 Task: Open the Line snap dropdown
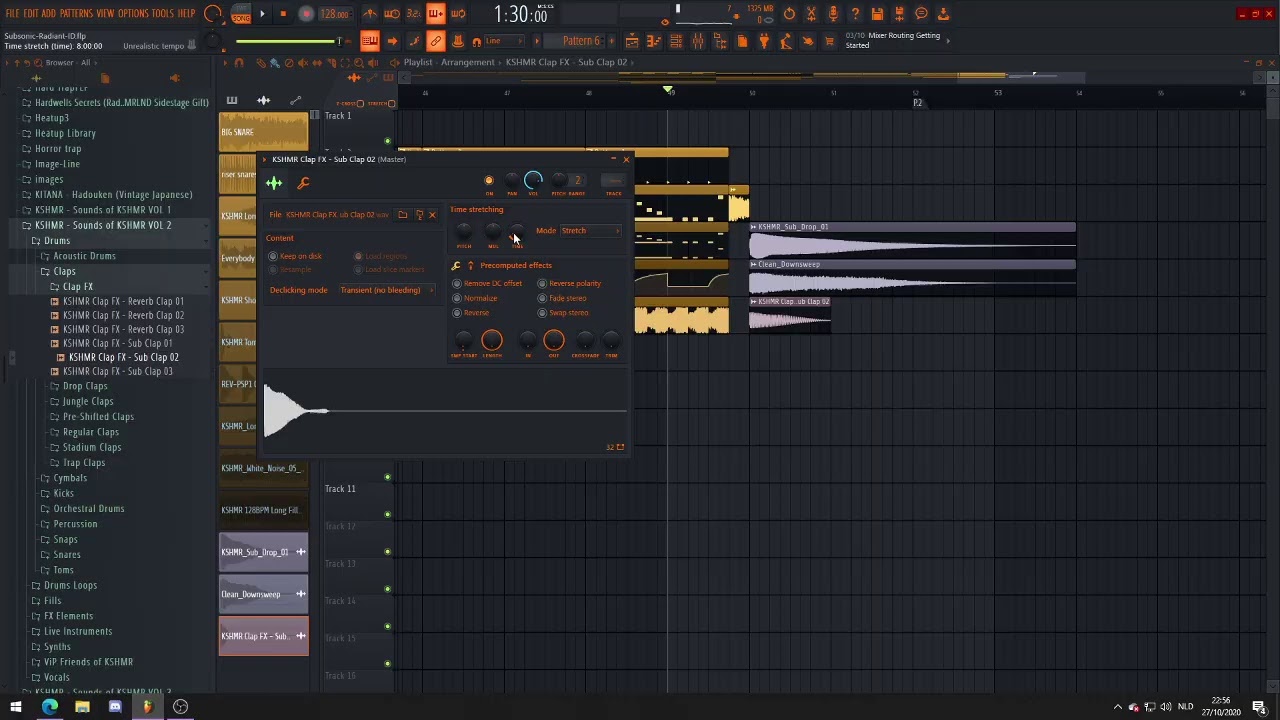pos(506,41)
